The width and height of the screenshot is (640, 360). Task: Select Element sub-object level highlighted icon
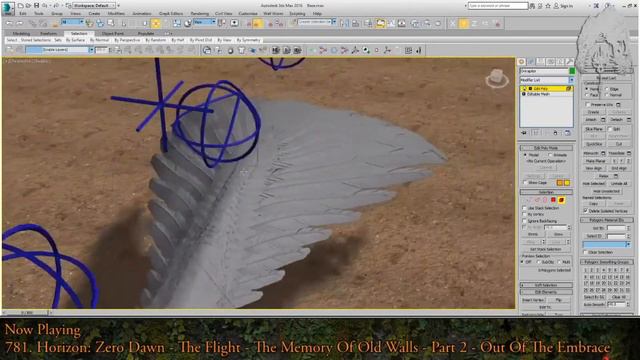[561, 200]
